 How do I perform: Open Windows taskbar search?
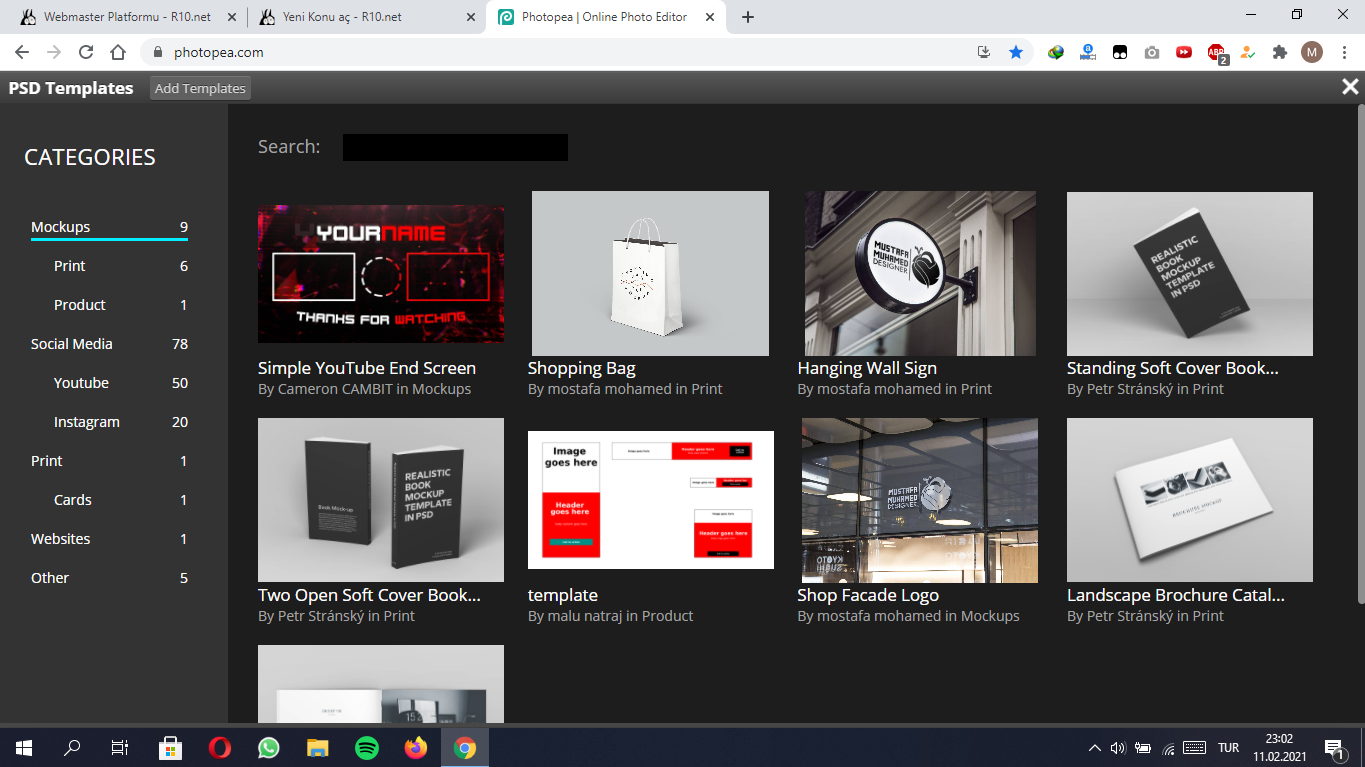pos(72,747)
